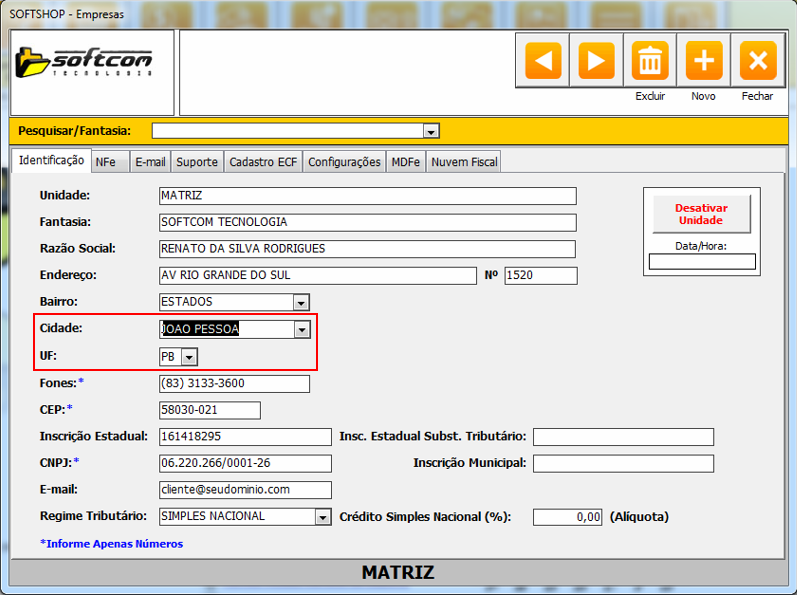The width and height of the screenshot is (797, 595).
Task: Expand the Pesquisar/Fantasia dropdown
Action: (x=431, y=131)
